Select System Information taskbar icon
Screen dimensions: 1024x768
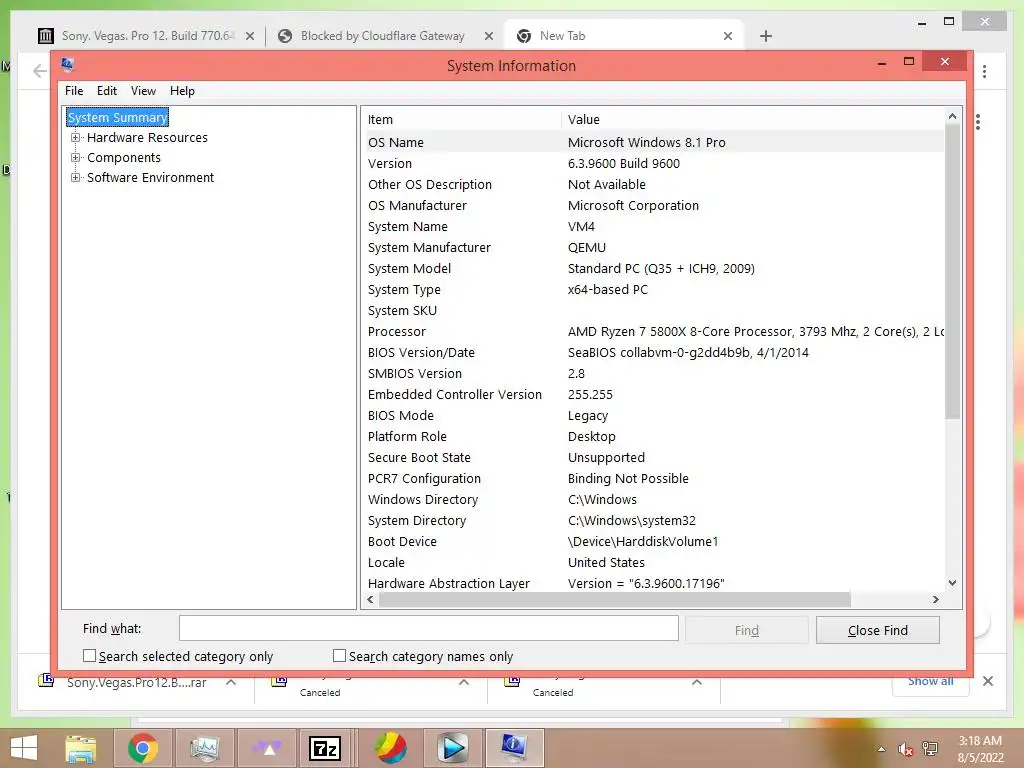click(514, 748)
